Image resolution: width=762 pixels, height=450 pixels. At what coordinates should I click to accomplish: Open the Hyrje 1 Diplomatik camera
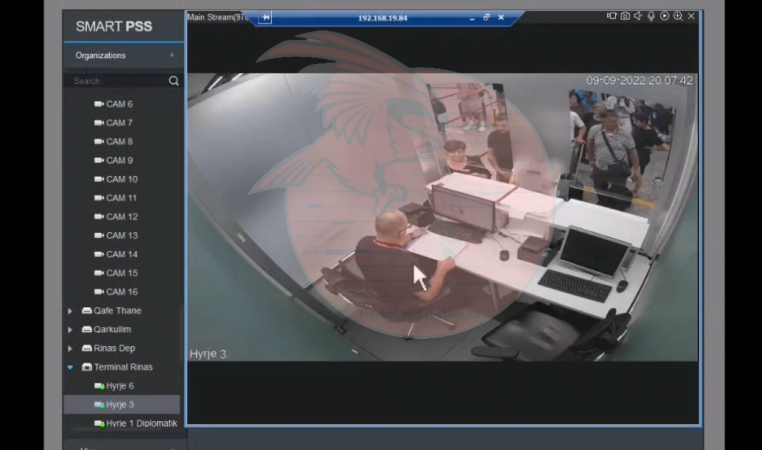pos(141,424)
